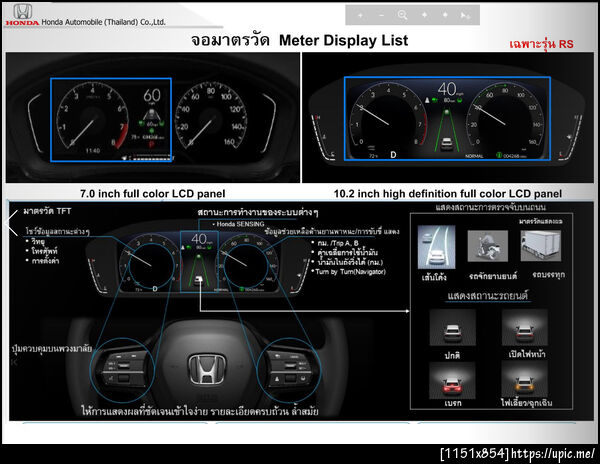Click the center Honda SENSING display panel

click(199, 262)
